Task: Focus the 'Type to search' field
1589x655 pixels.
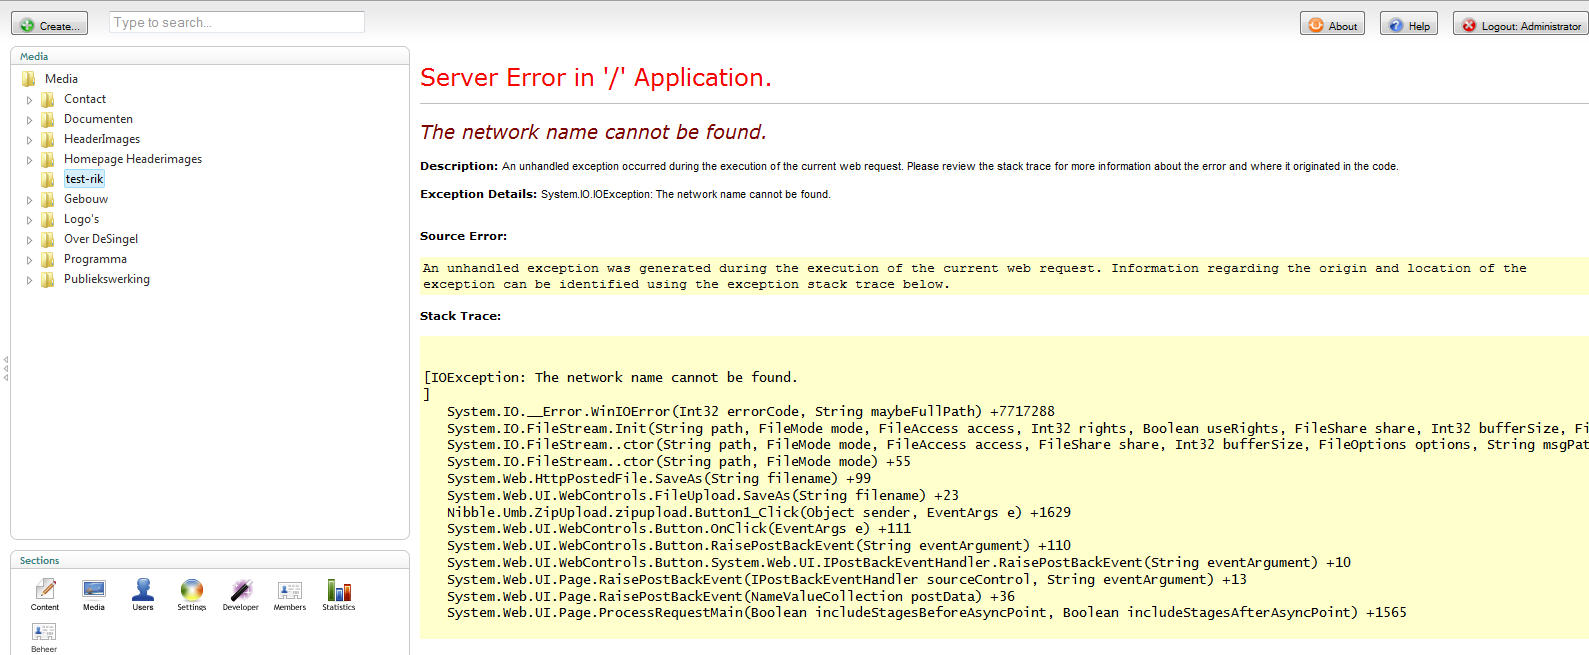Action: tap(236, 22)
